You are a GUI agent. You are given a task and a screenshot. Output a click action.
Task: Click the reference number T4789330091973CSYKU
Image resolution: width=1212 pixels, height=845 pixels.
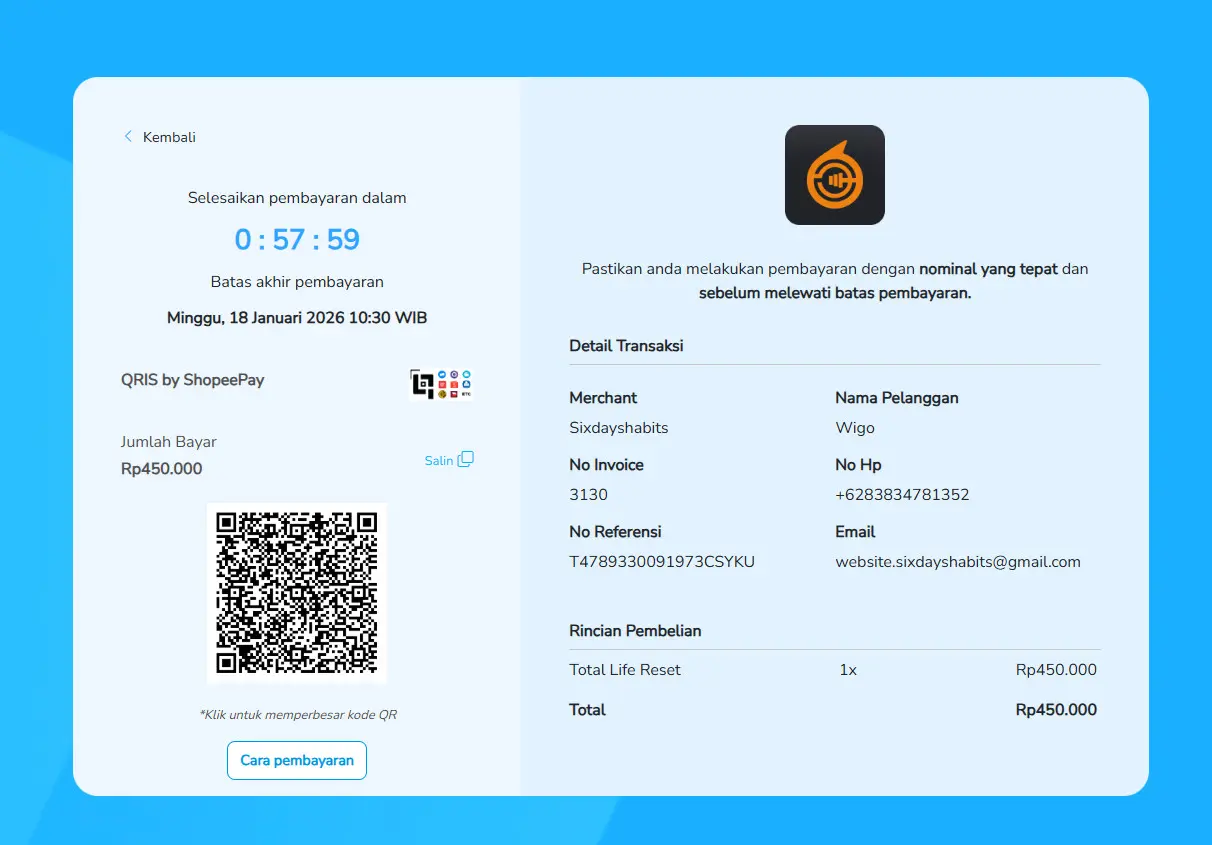tap(662, 562)
